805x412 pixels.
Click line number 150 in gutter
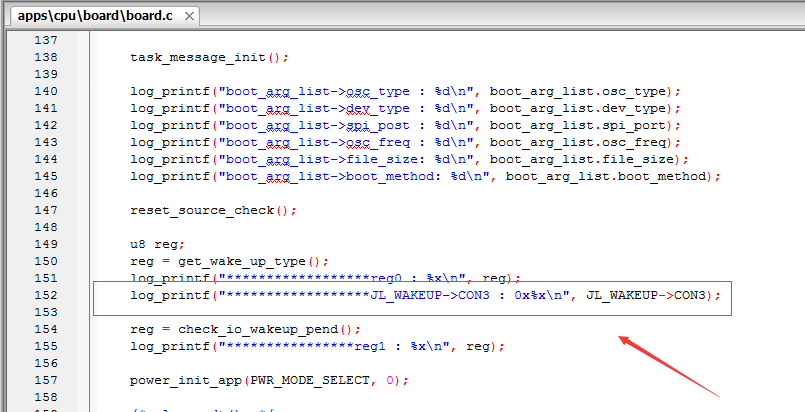click(46, 261)
